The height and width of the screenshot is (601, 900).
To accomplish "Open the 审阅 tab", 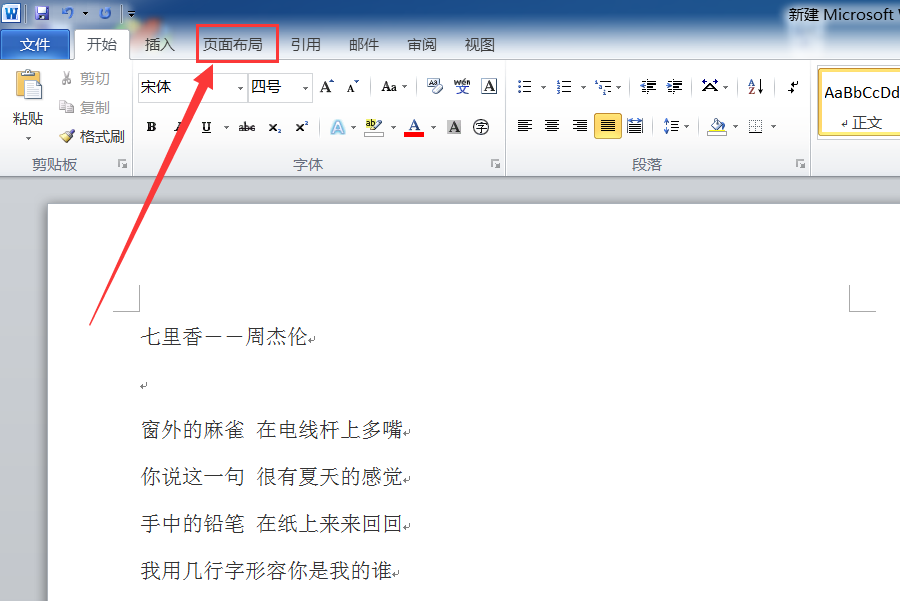I will click(422, 44).
